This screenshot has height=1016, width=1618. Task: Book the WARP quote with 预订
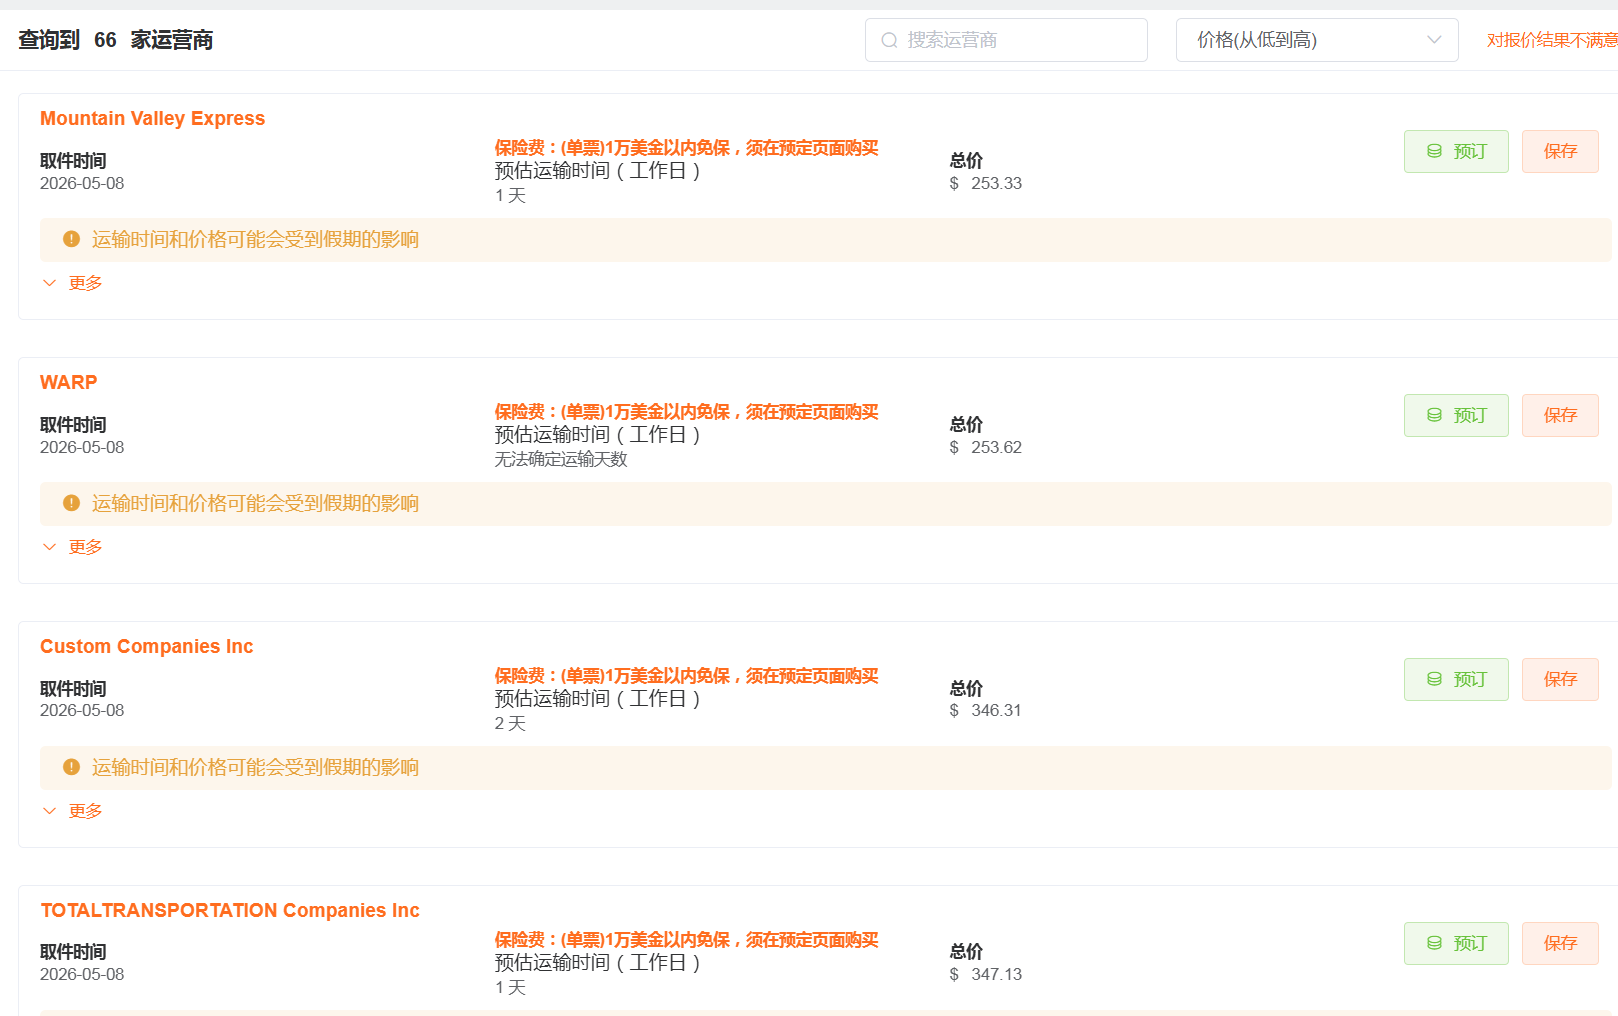click(x=1456, y=415)
